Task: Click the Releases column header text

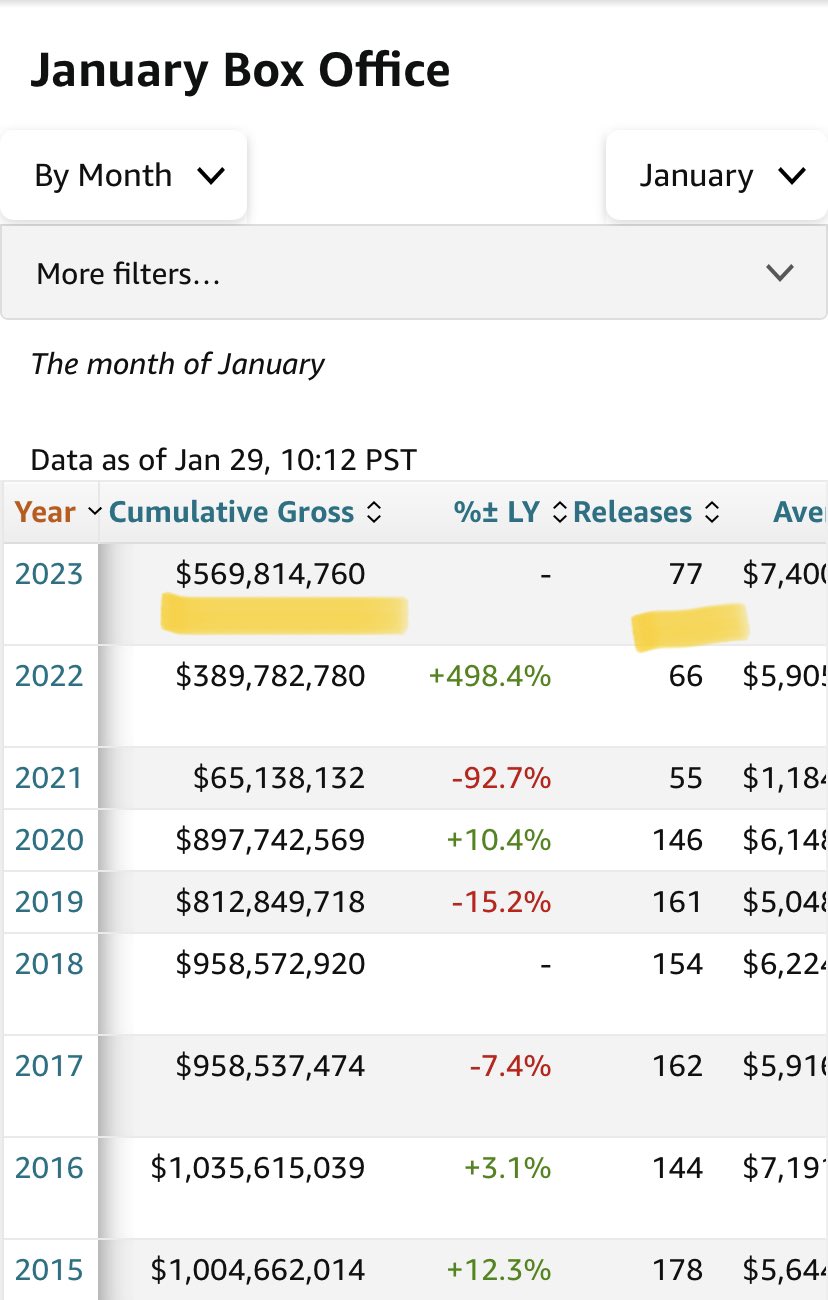Action: (x=633, y=513)
